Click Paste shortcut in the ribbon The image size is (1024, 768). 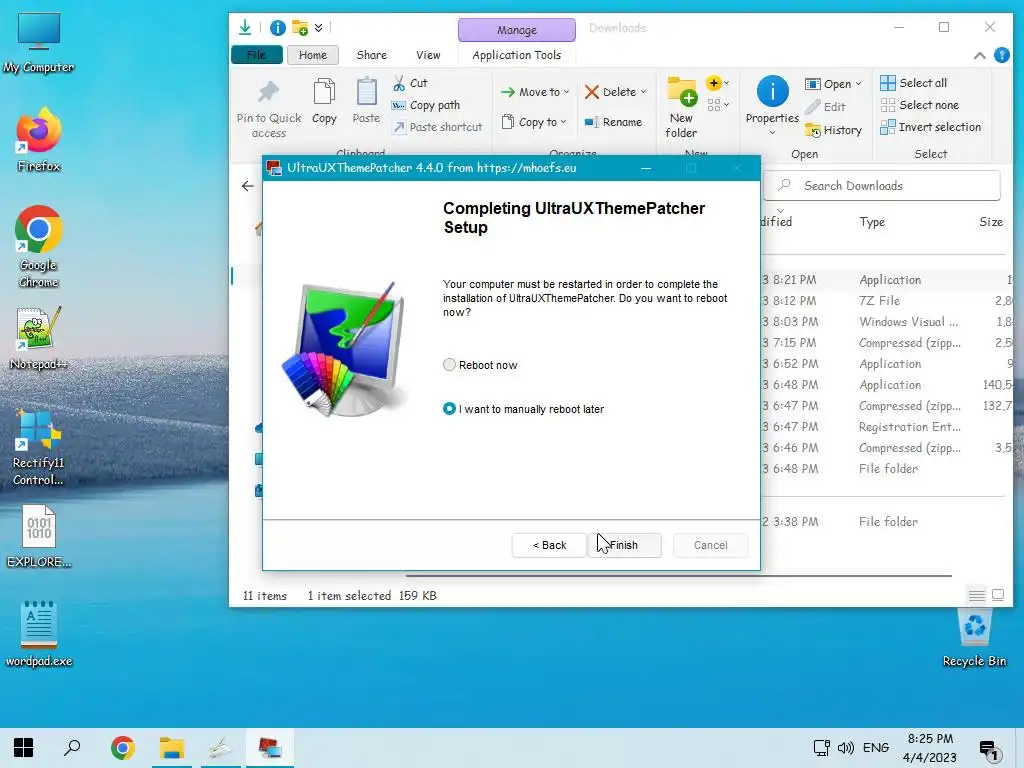coord(438,127)
